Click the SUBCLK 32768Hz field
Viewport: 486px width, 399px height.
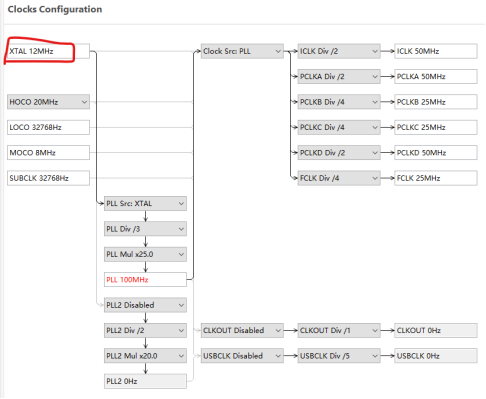pos(48,178)
